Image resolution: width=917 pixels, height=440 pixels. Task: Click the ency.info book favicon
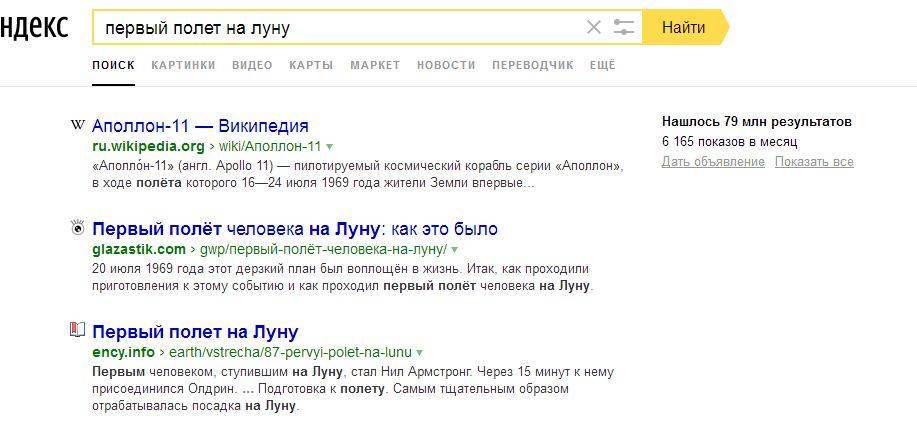pyautogui.click(x=77, y=331)
